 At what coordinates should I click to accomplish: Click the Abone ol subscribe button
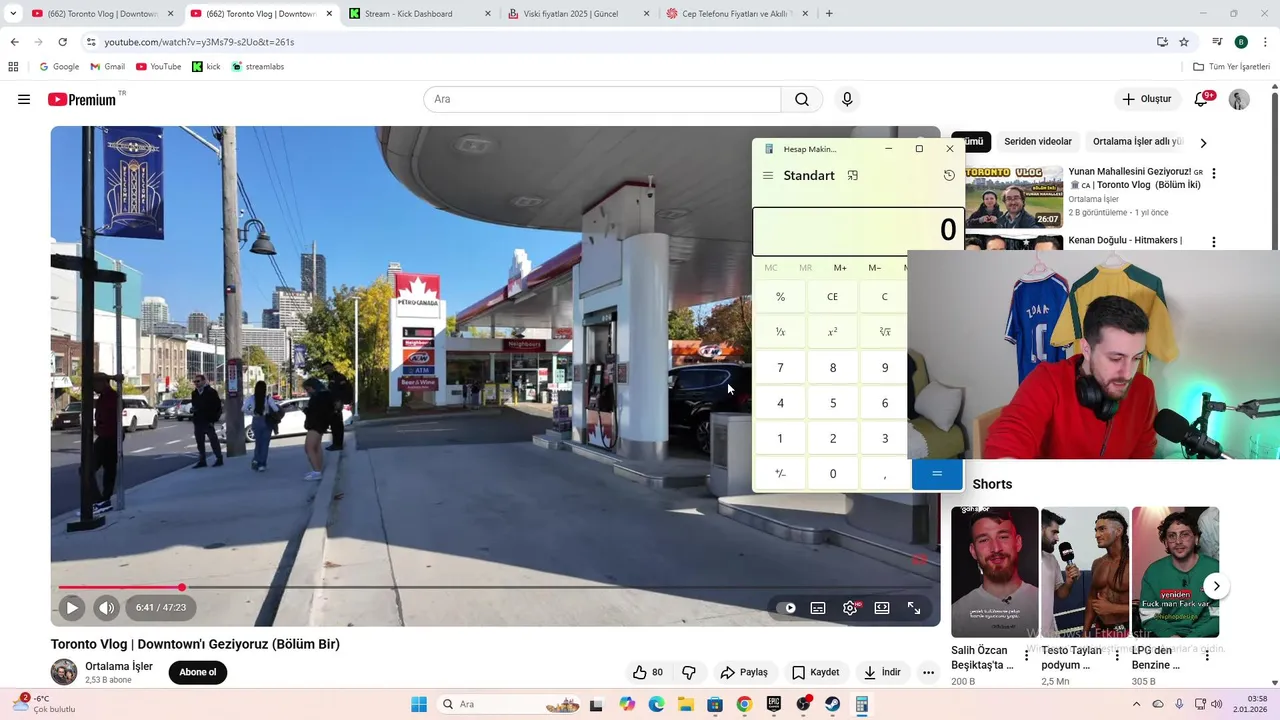198,672
